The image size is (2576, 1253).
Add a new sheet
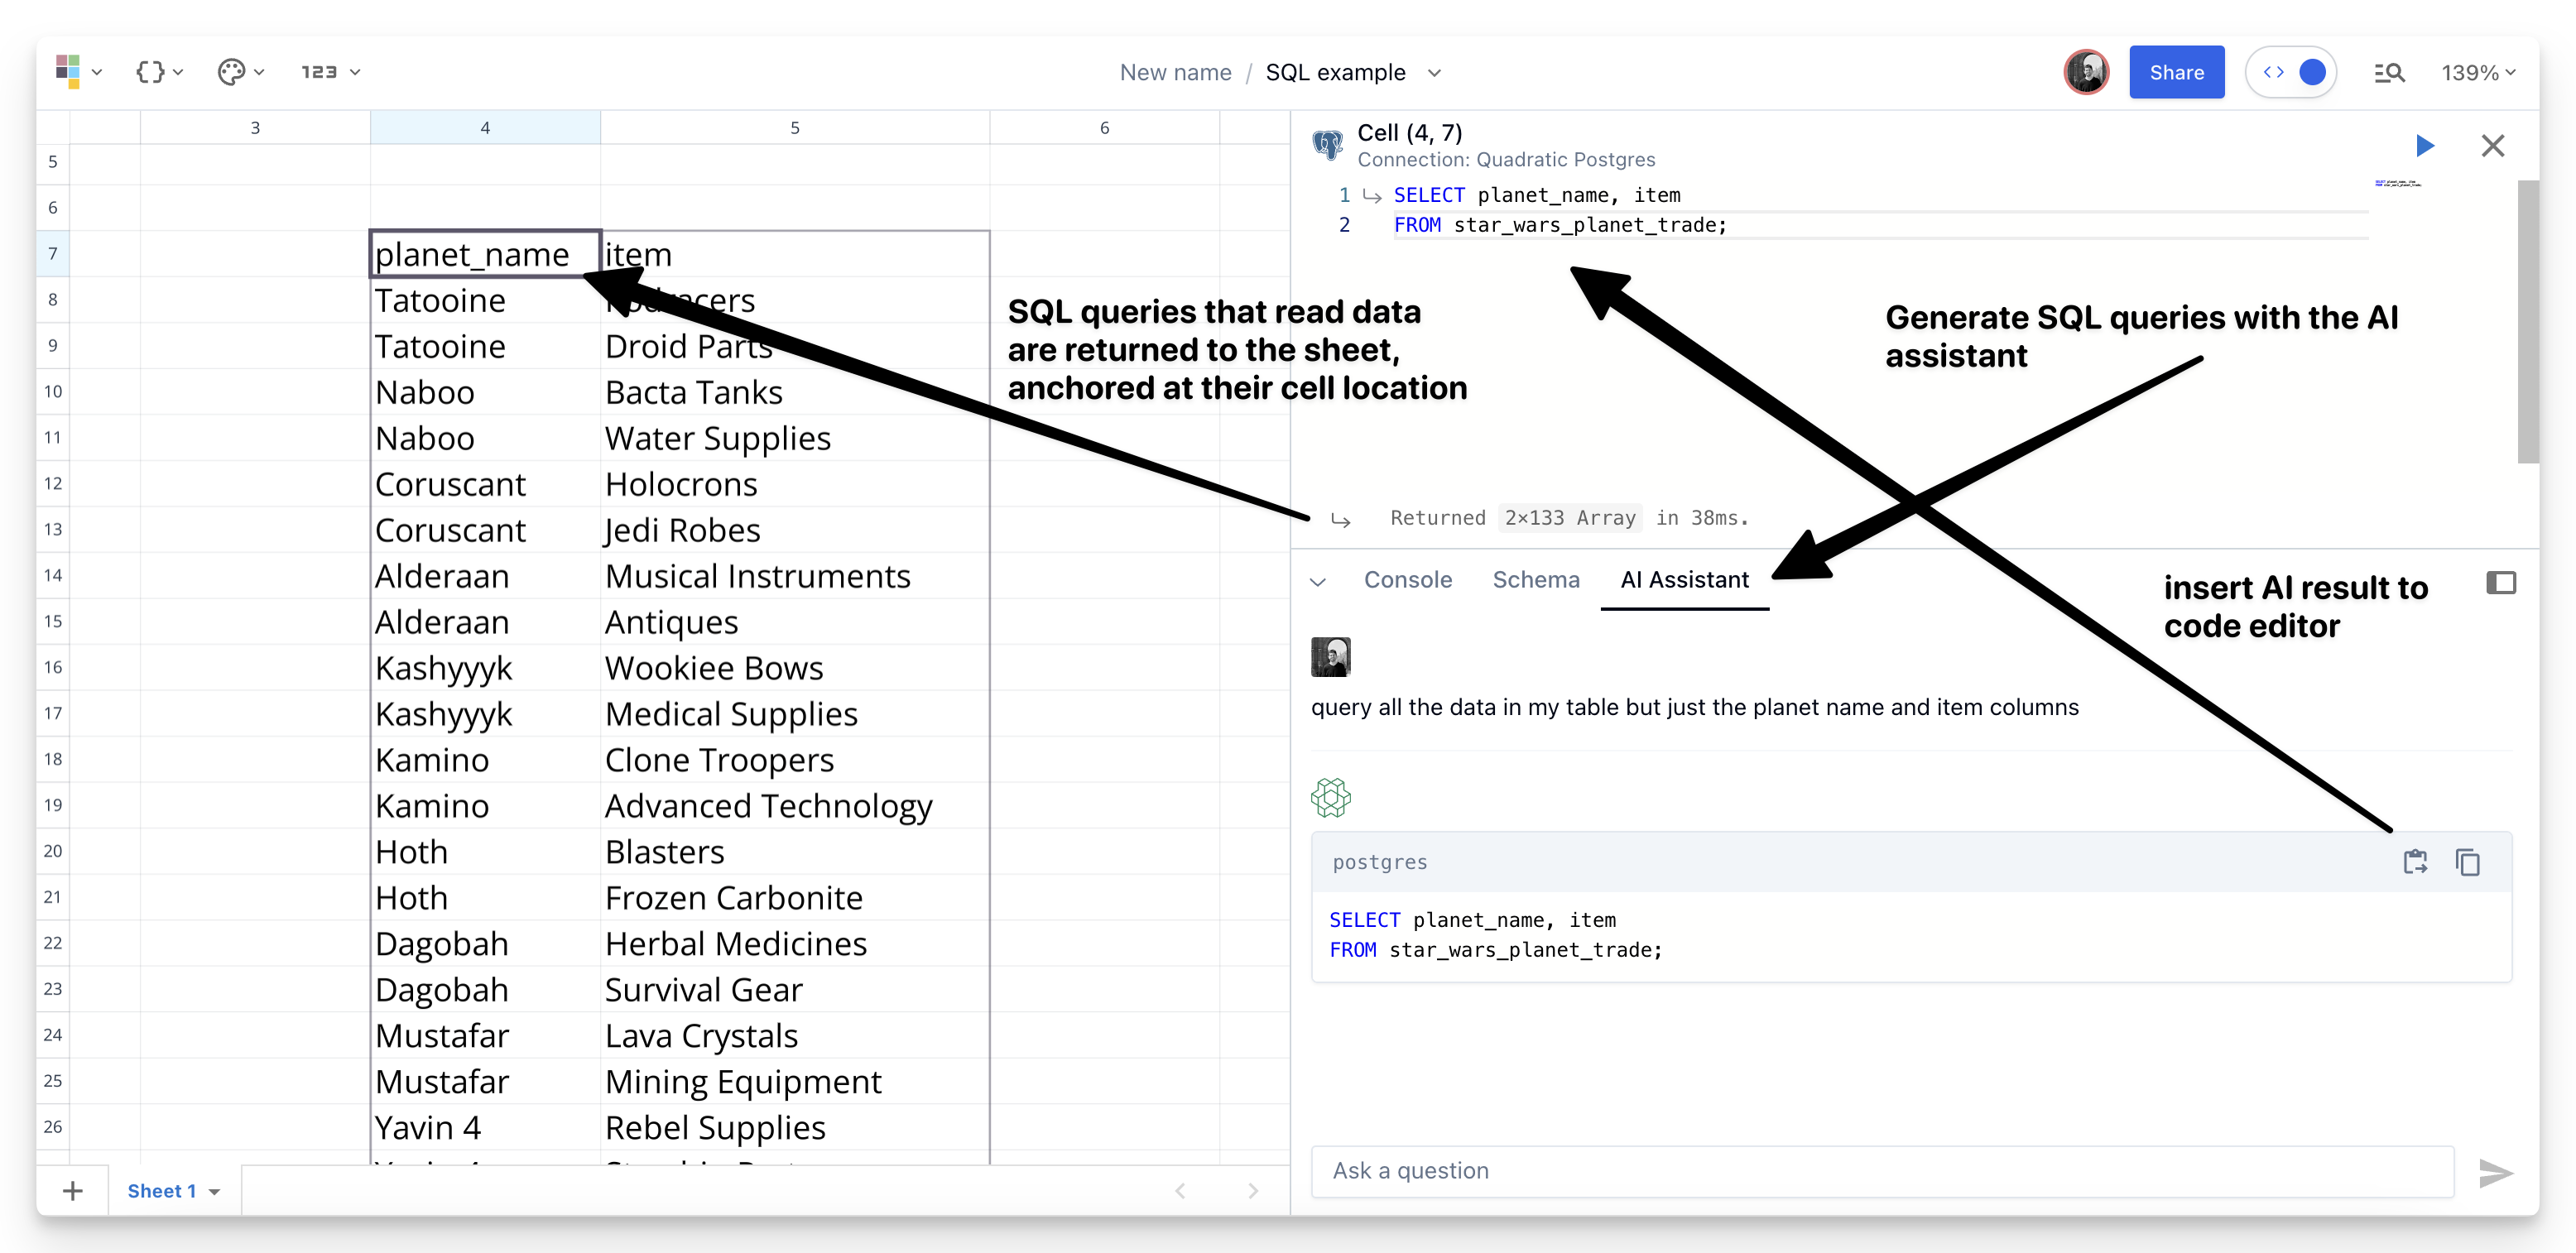pyautogui.click(x=73, y=1190)
